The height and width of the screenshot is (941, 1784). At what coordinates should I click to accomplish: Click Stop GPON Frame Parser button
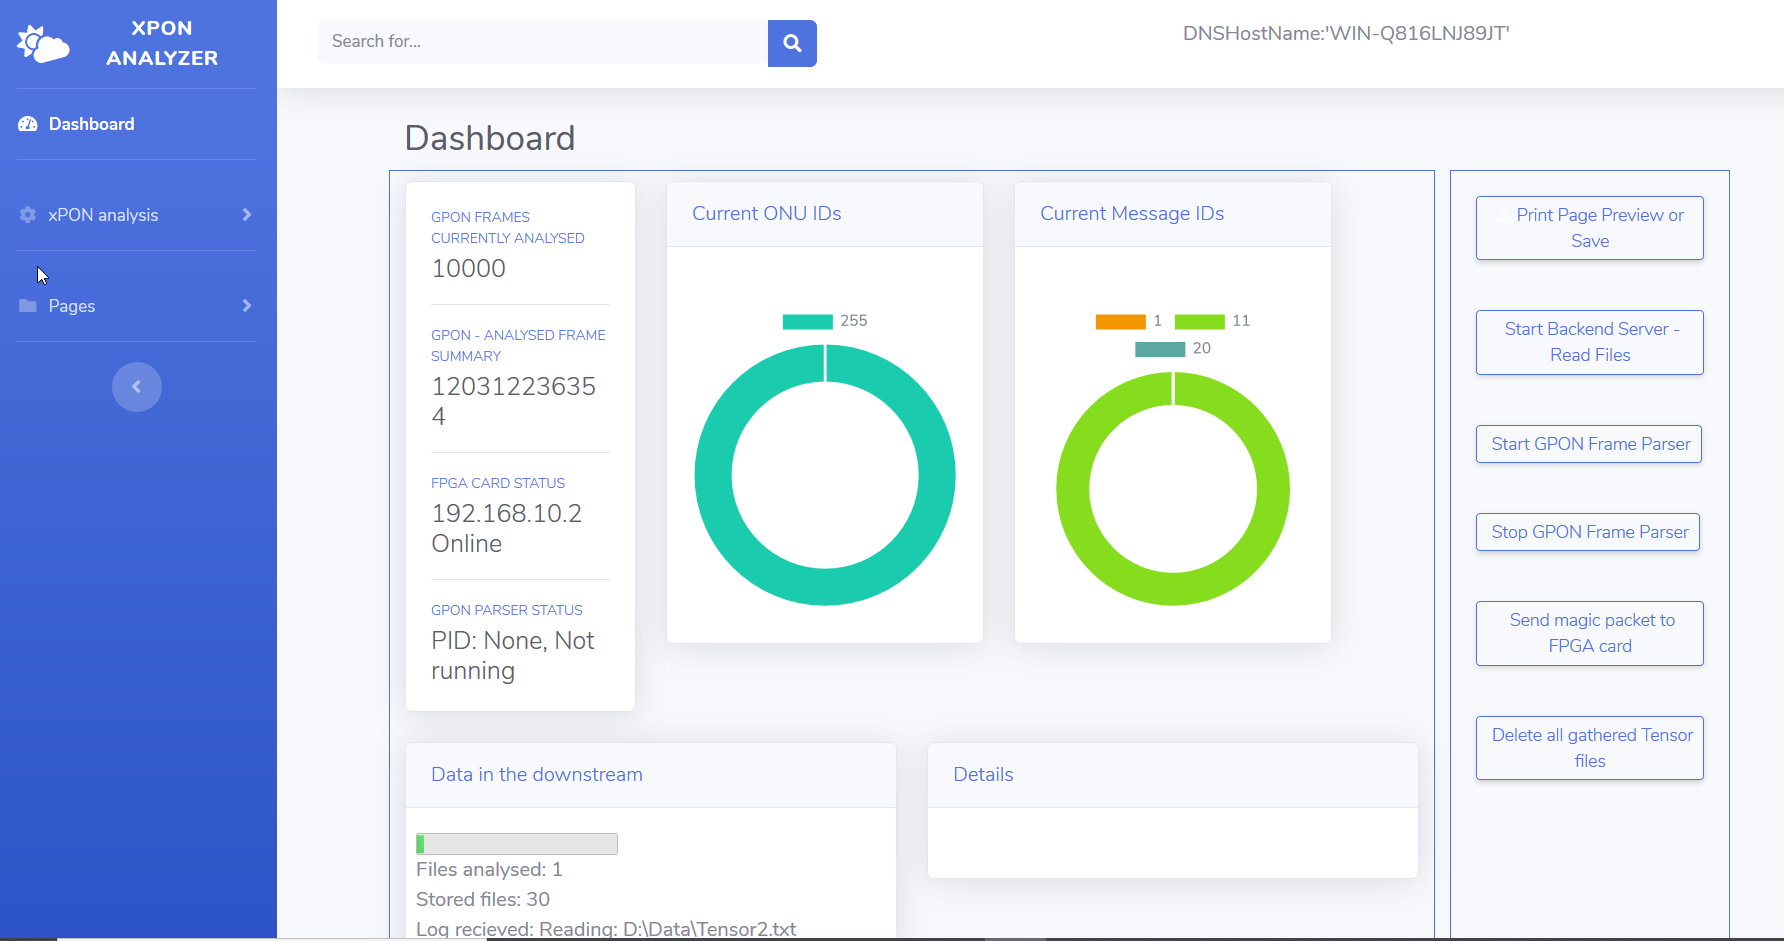click(x=1588, y=532)
